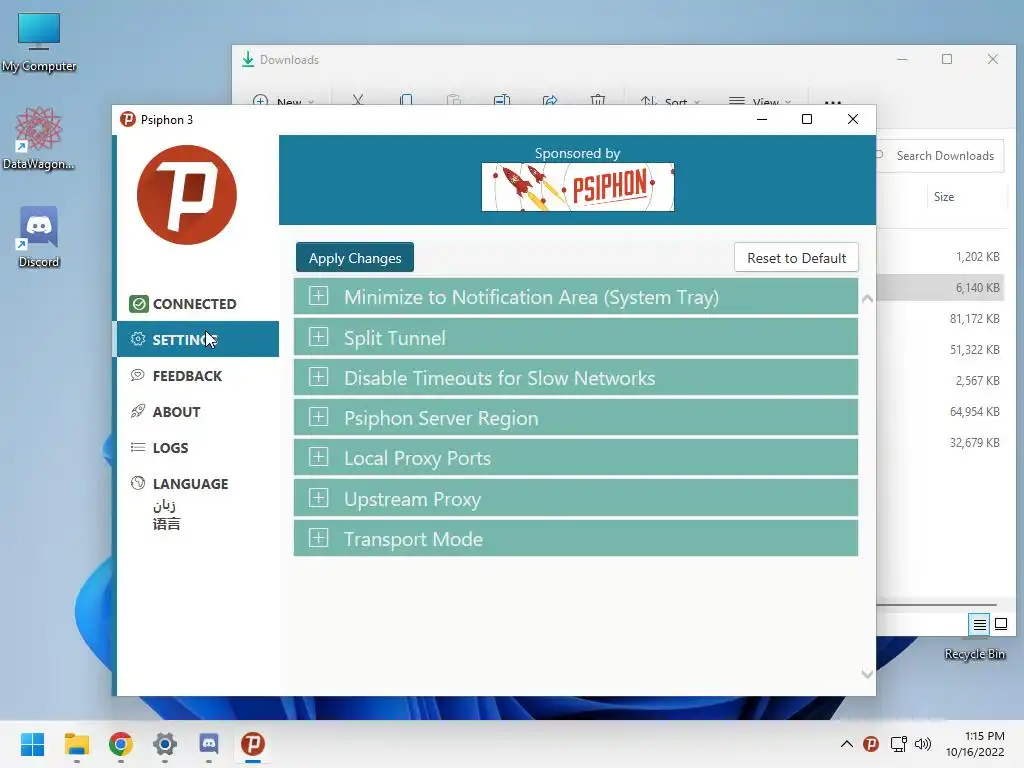Open Google Chrome from taskbar
Screen dimensions: 1024x768
point(121,744)
